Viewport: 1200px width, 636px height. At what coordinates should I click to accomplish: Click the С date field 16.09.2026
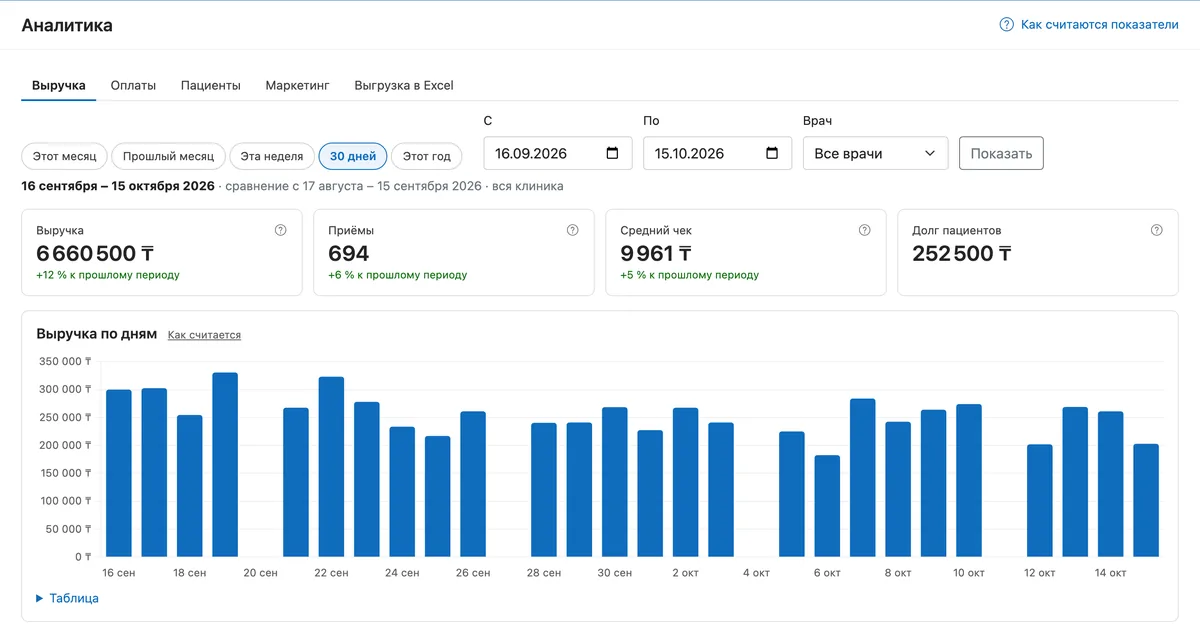pyautogui.click(x=558, y=153)
